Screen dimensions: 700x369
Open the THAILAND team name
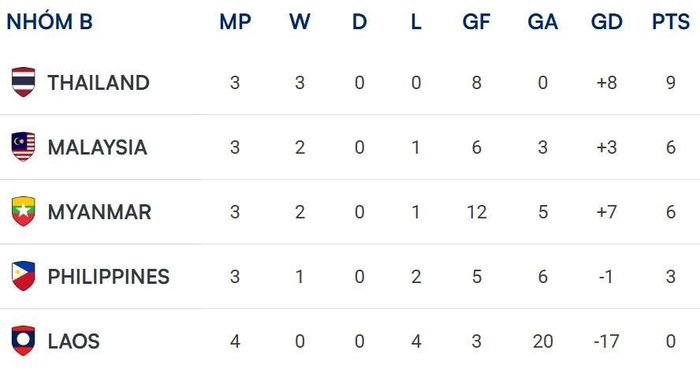[x=98, y=83]
